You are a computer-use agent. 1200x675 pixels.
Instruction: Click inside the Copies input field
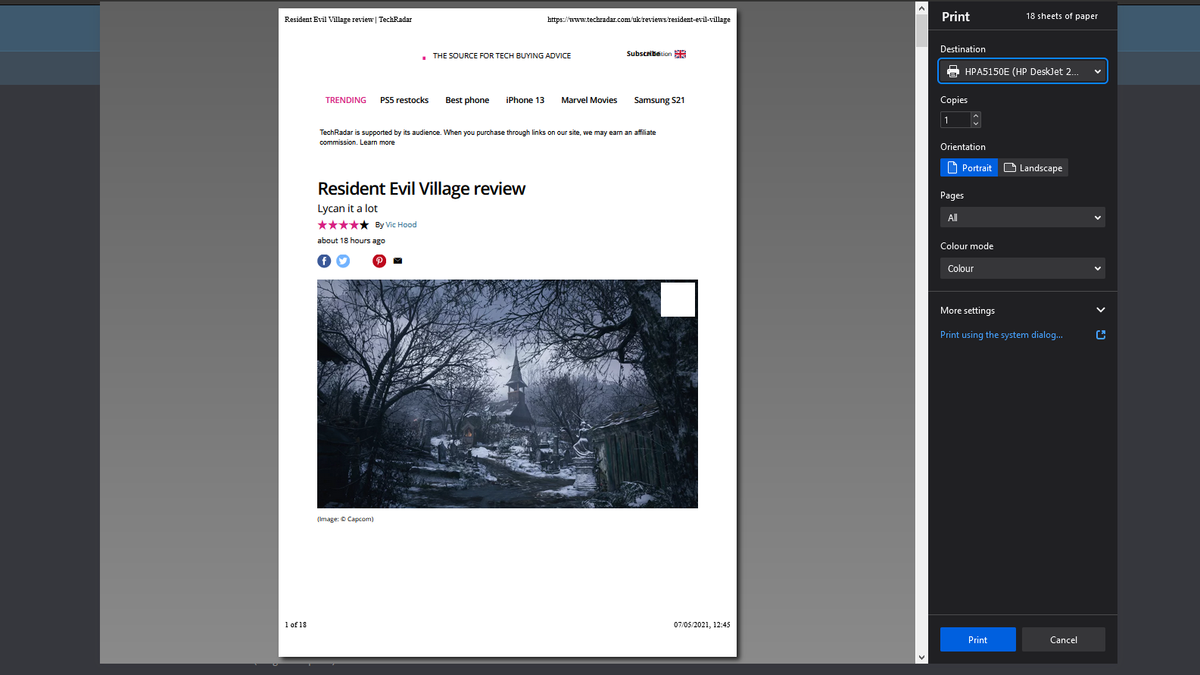(953, 119)
